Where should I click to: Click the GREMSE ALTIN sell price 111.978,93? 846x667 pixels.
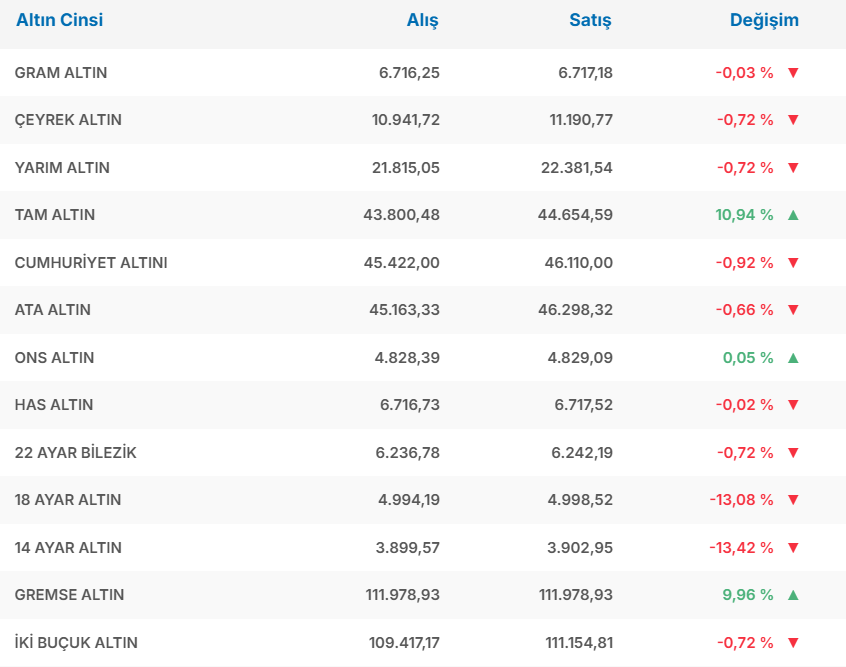click(576, 595)
